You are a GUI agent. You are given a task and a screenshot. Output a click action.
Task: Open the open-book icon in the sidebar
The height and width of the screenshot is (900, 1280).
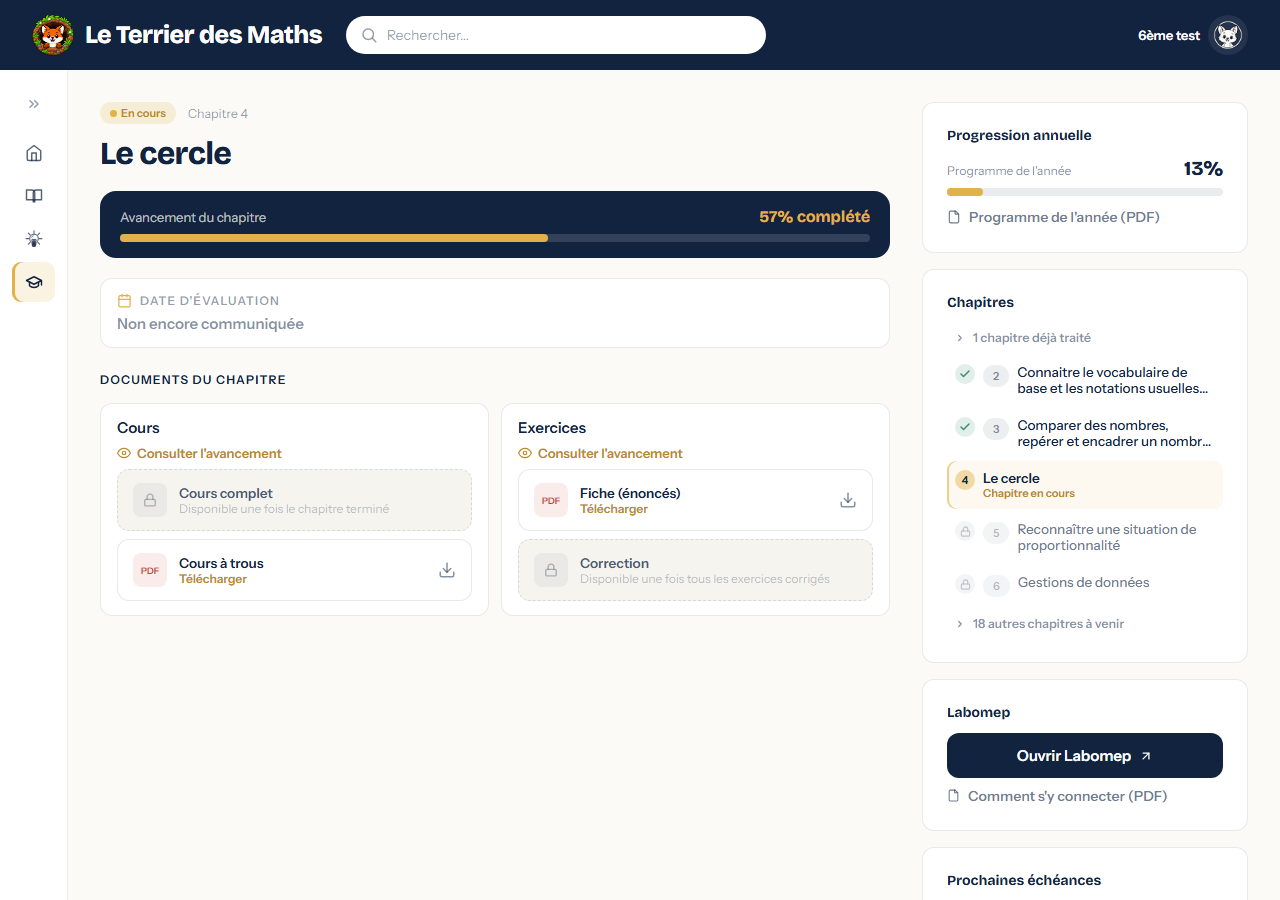click(34, 196)
